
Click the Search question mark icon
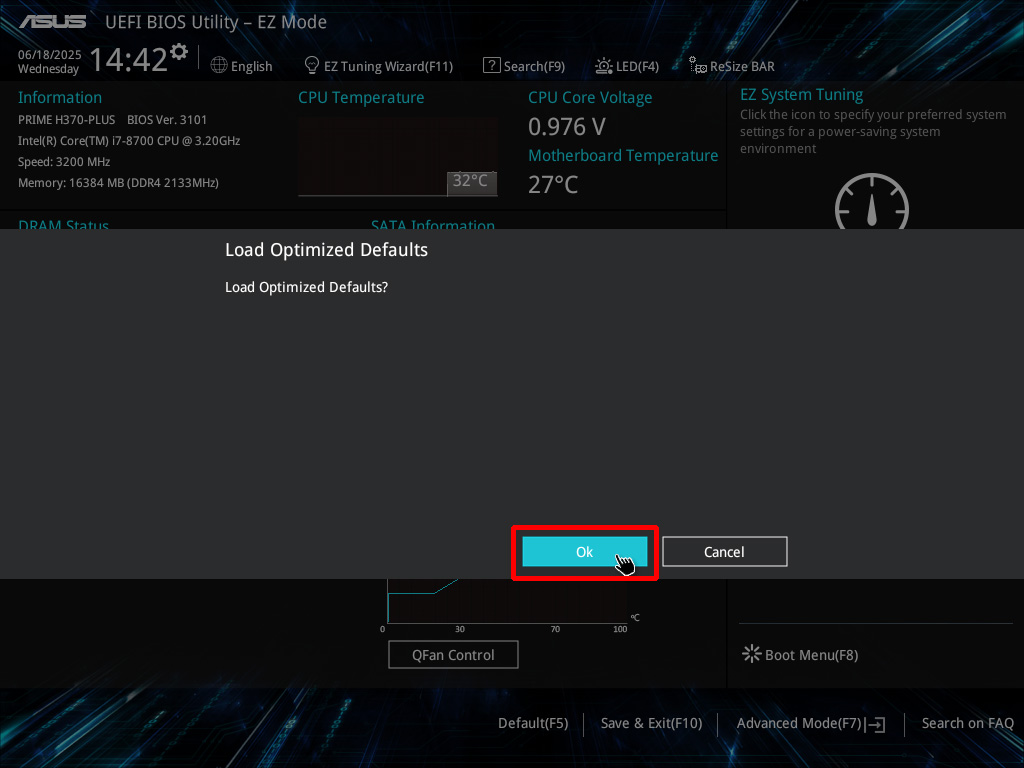tap(491, 65)
